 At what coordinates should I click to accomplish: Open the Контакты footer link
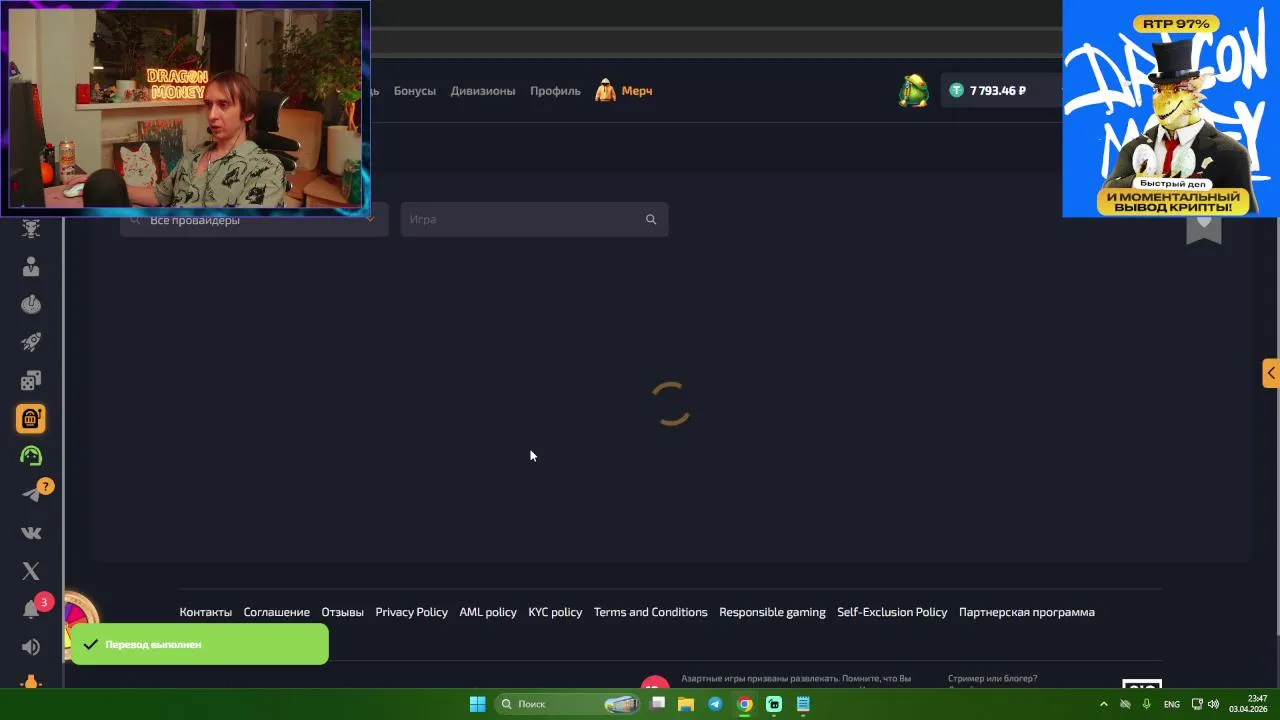pos(205,612)
